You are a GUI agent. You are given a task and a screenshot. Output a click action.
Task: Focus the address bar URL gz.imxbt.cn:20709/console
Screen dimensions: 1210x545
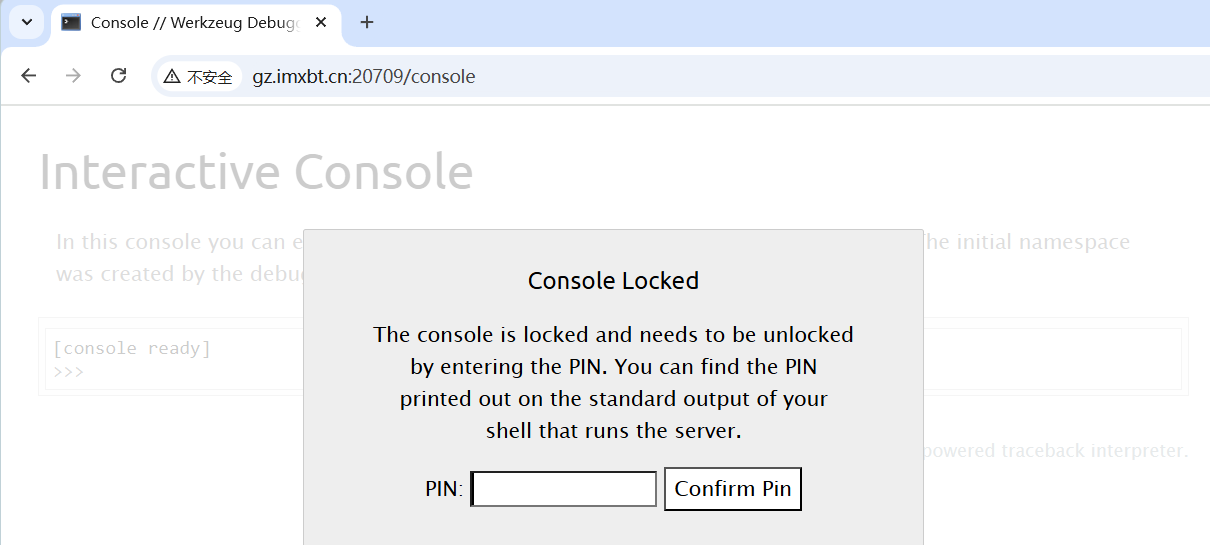click(x=364, y=76)
